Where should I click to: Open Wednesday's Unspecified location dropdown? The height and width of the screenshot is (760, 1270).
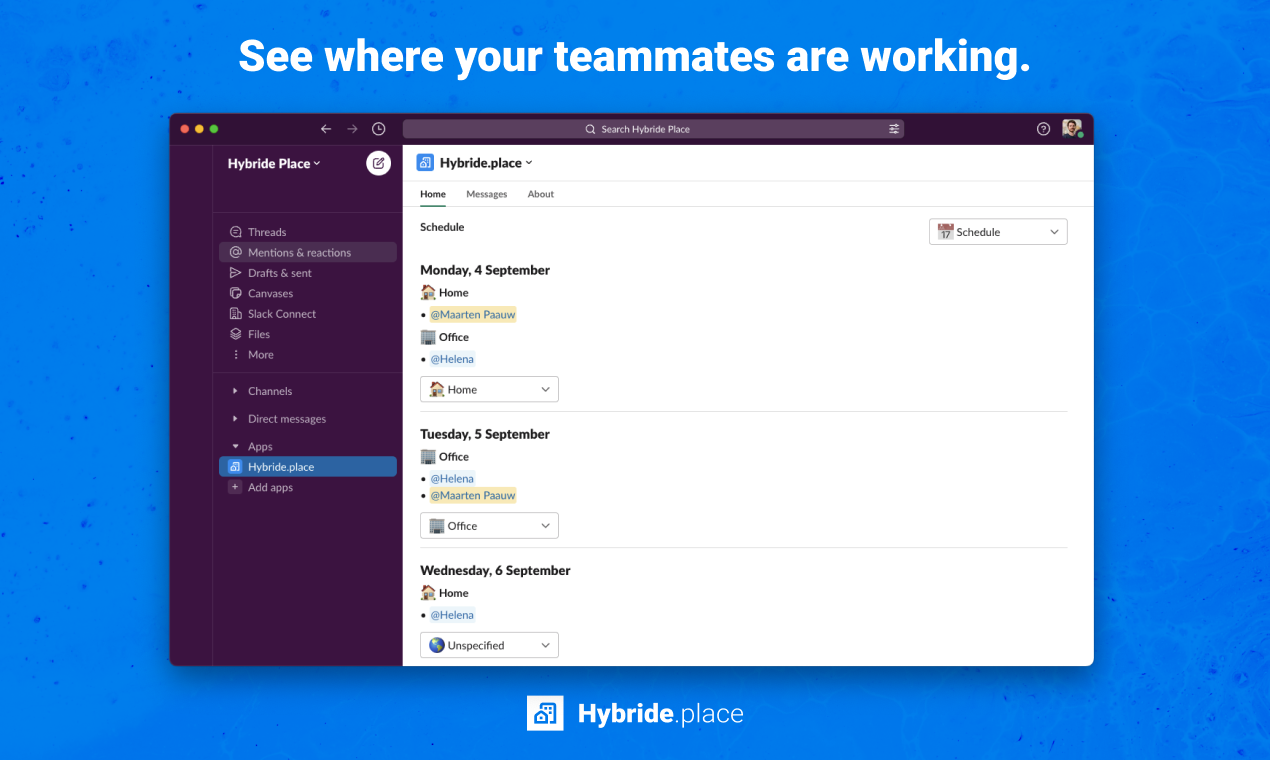pyautogui.click(x=489, y=645)
